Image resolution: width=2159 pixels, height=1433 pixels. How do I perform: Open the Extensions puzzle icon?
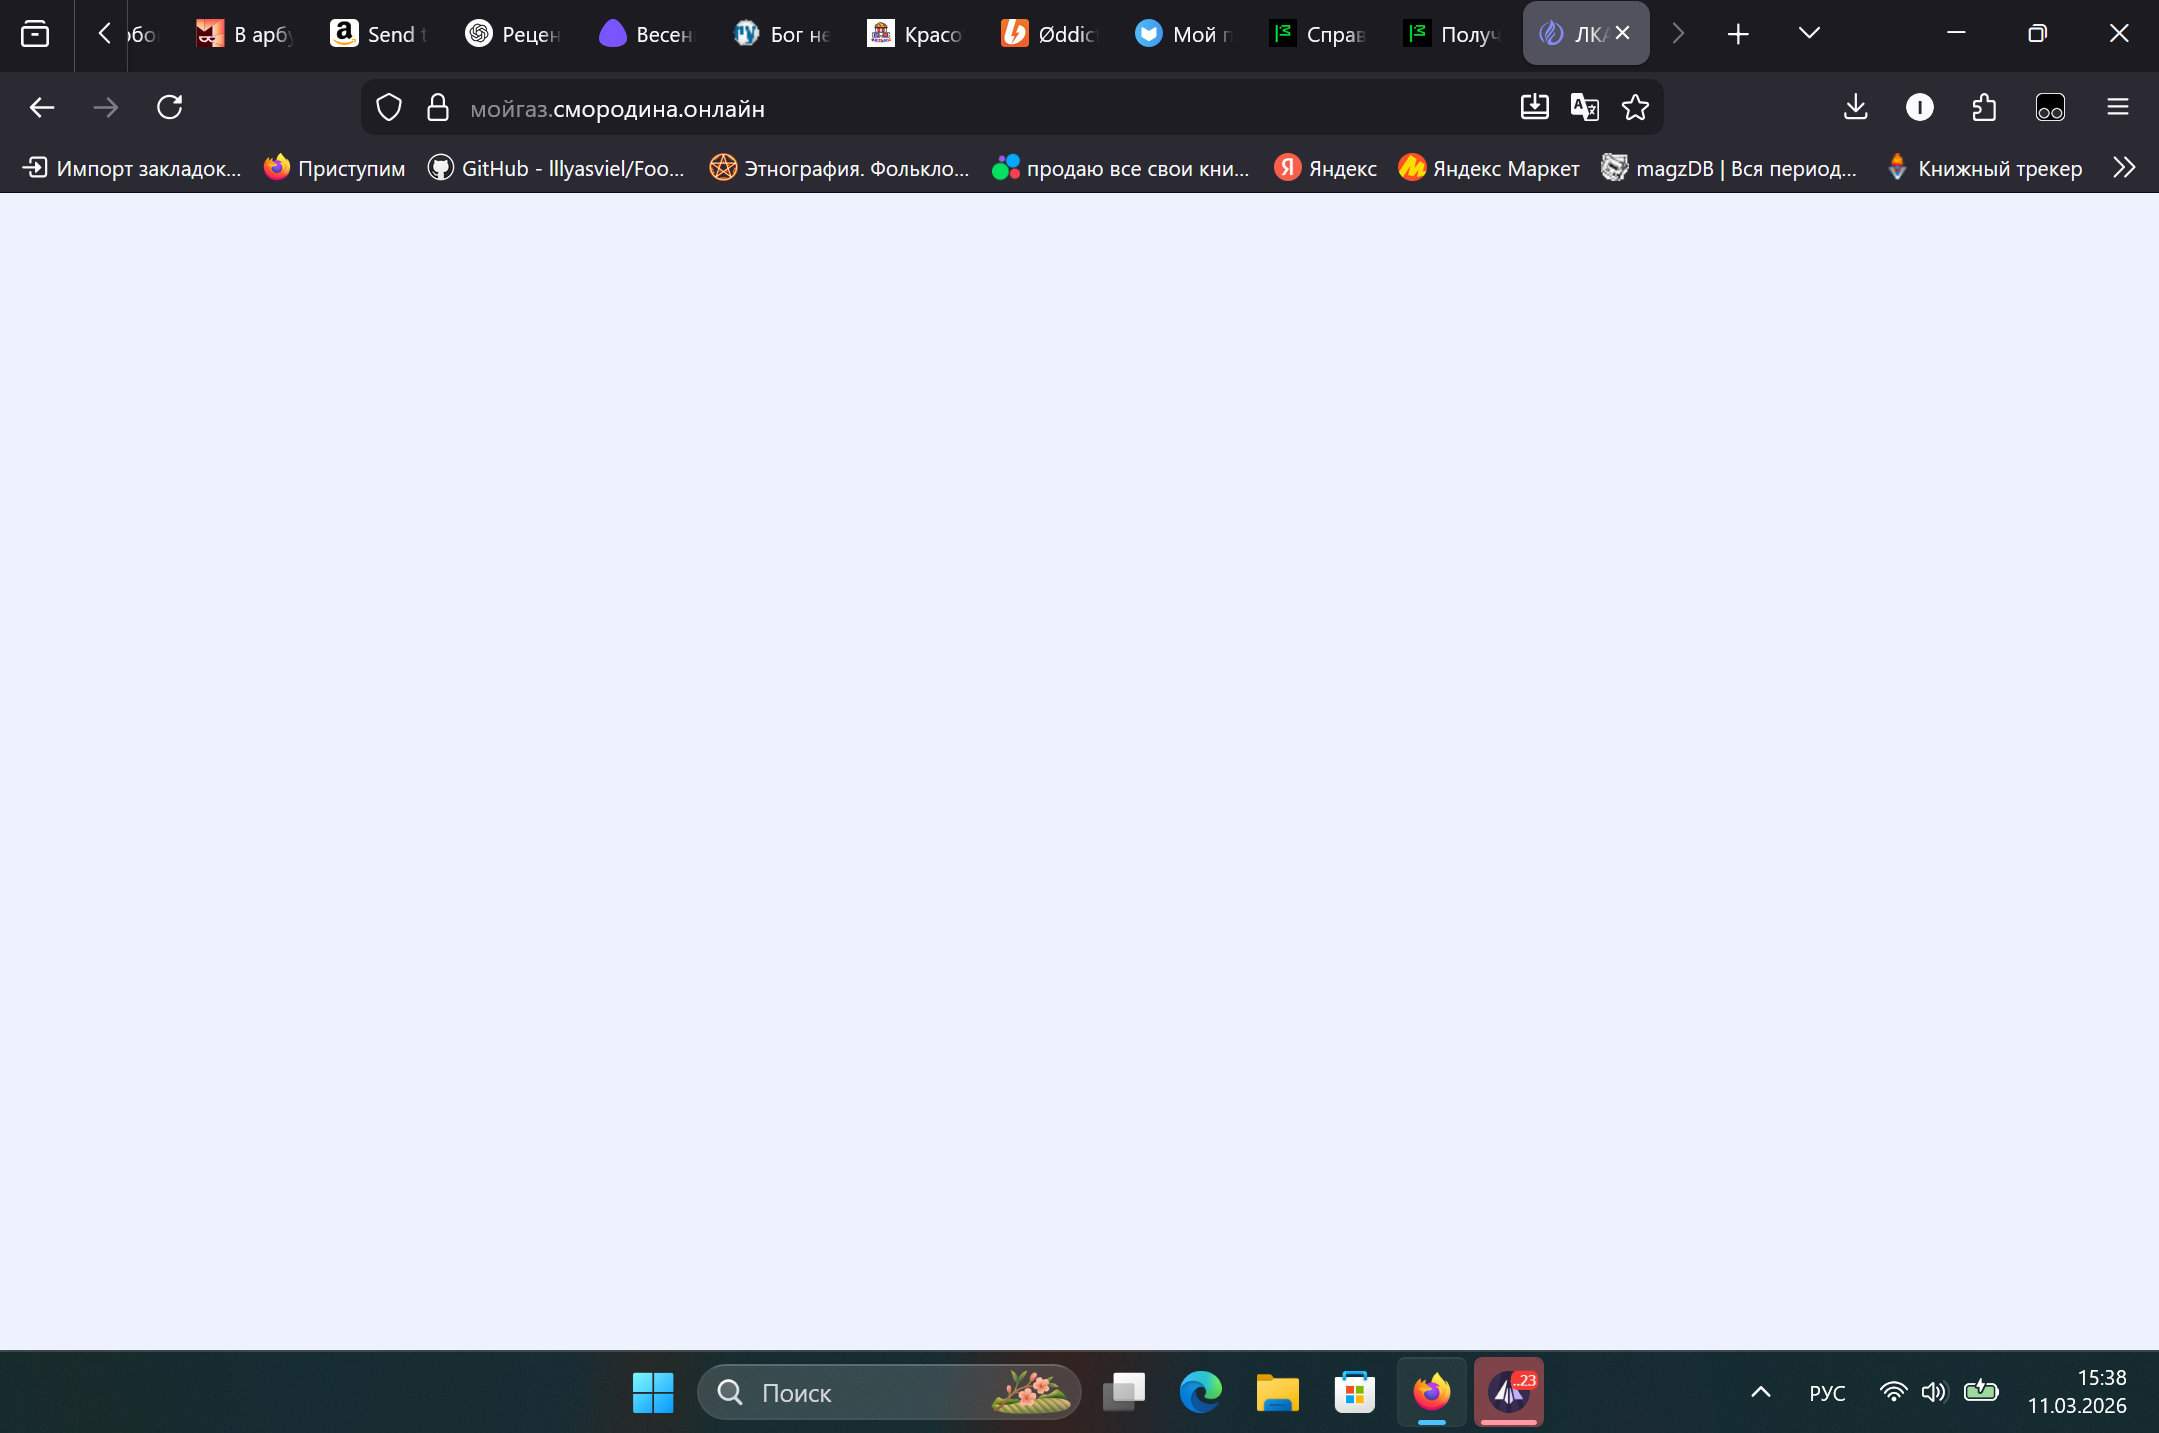point(1984,107)
